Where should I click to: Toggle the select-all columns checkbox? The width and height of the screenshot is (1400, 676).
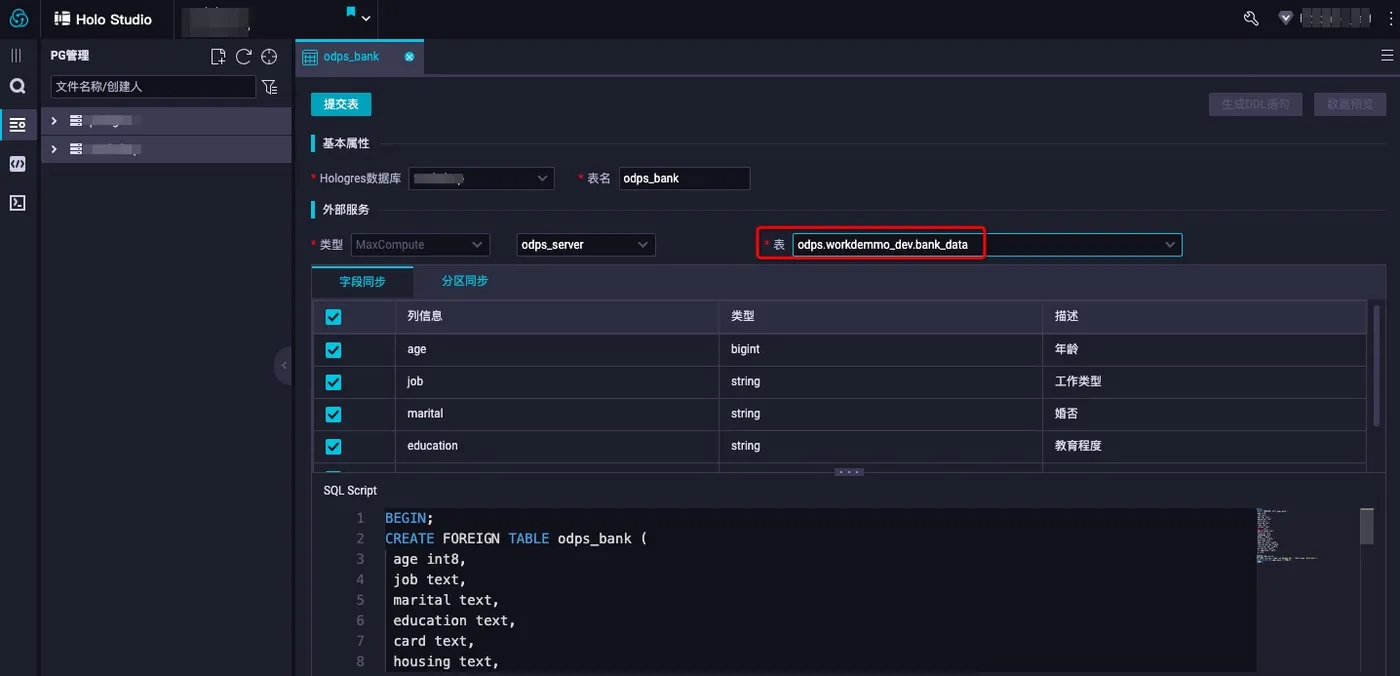(x=333, y=317)
